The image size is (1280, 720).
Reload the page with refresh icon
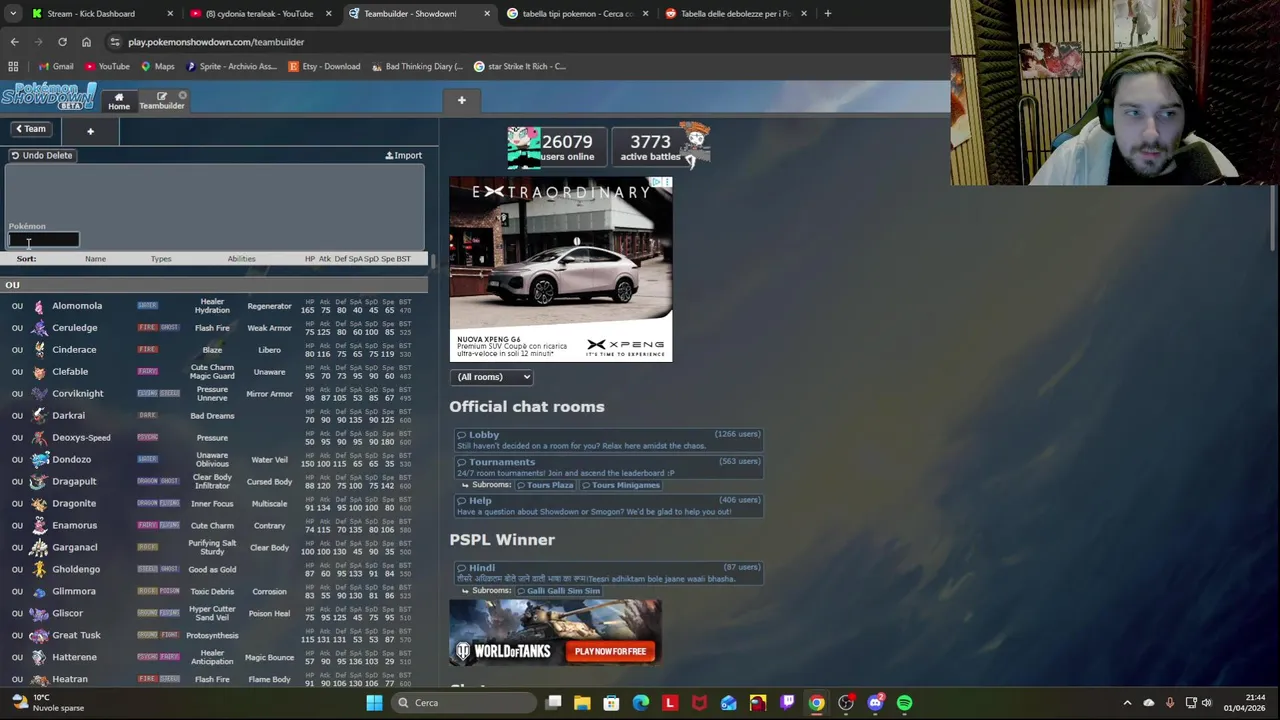62,42
